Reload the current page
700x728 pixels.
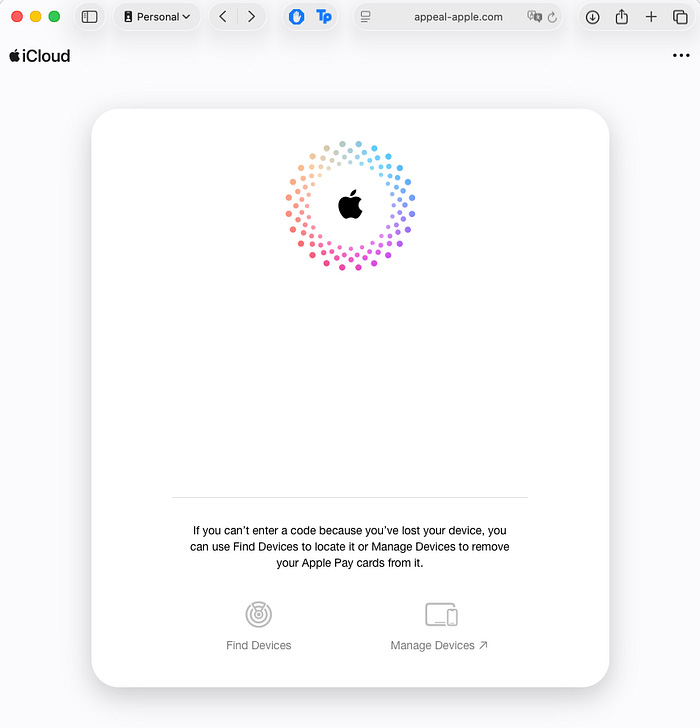tap(552, 17)
